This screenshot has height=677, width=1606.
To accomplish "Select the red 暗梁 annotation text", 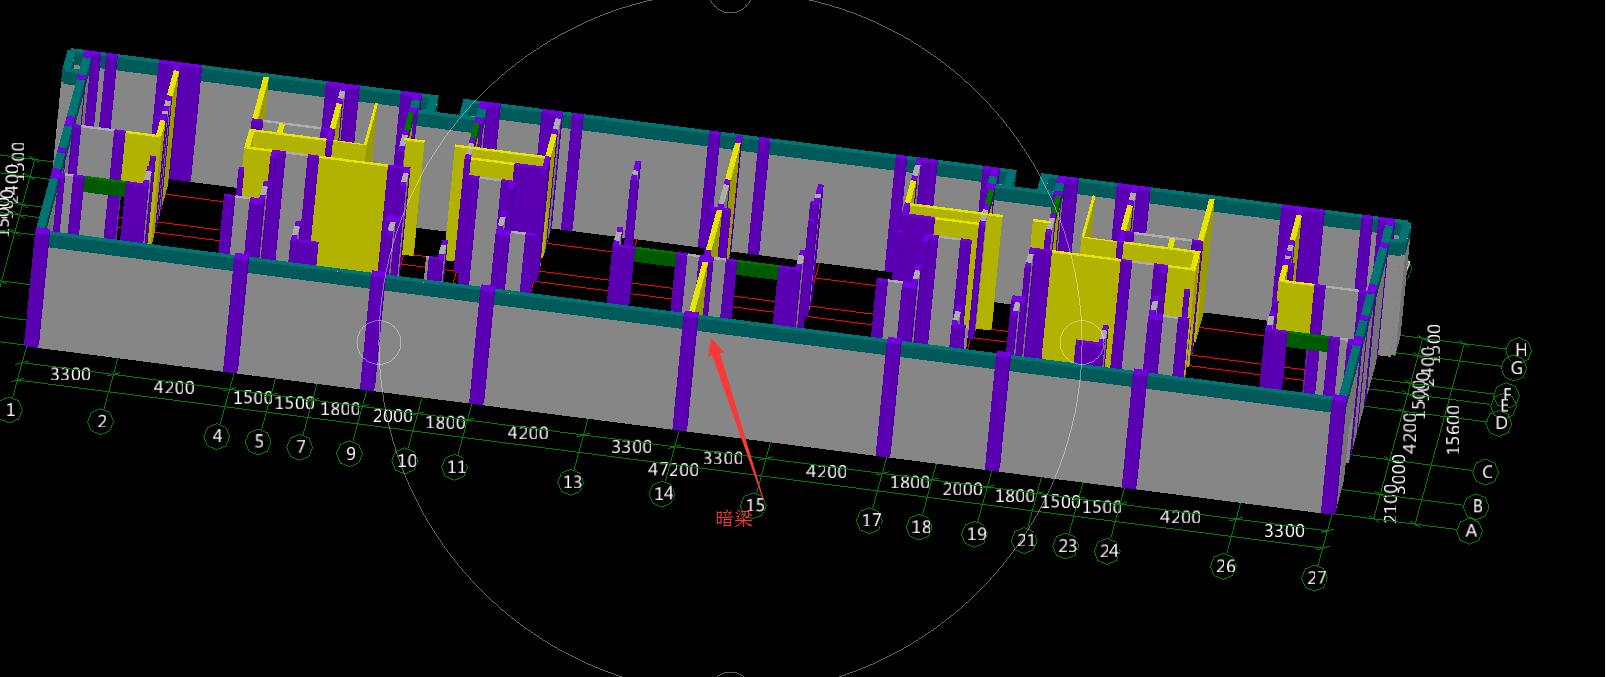I will click(x=734, y=519).
